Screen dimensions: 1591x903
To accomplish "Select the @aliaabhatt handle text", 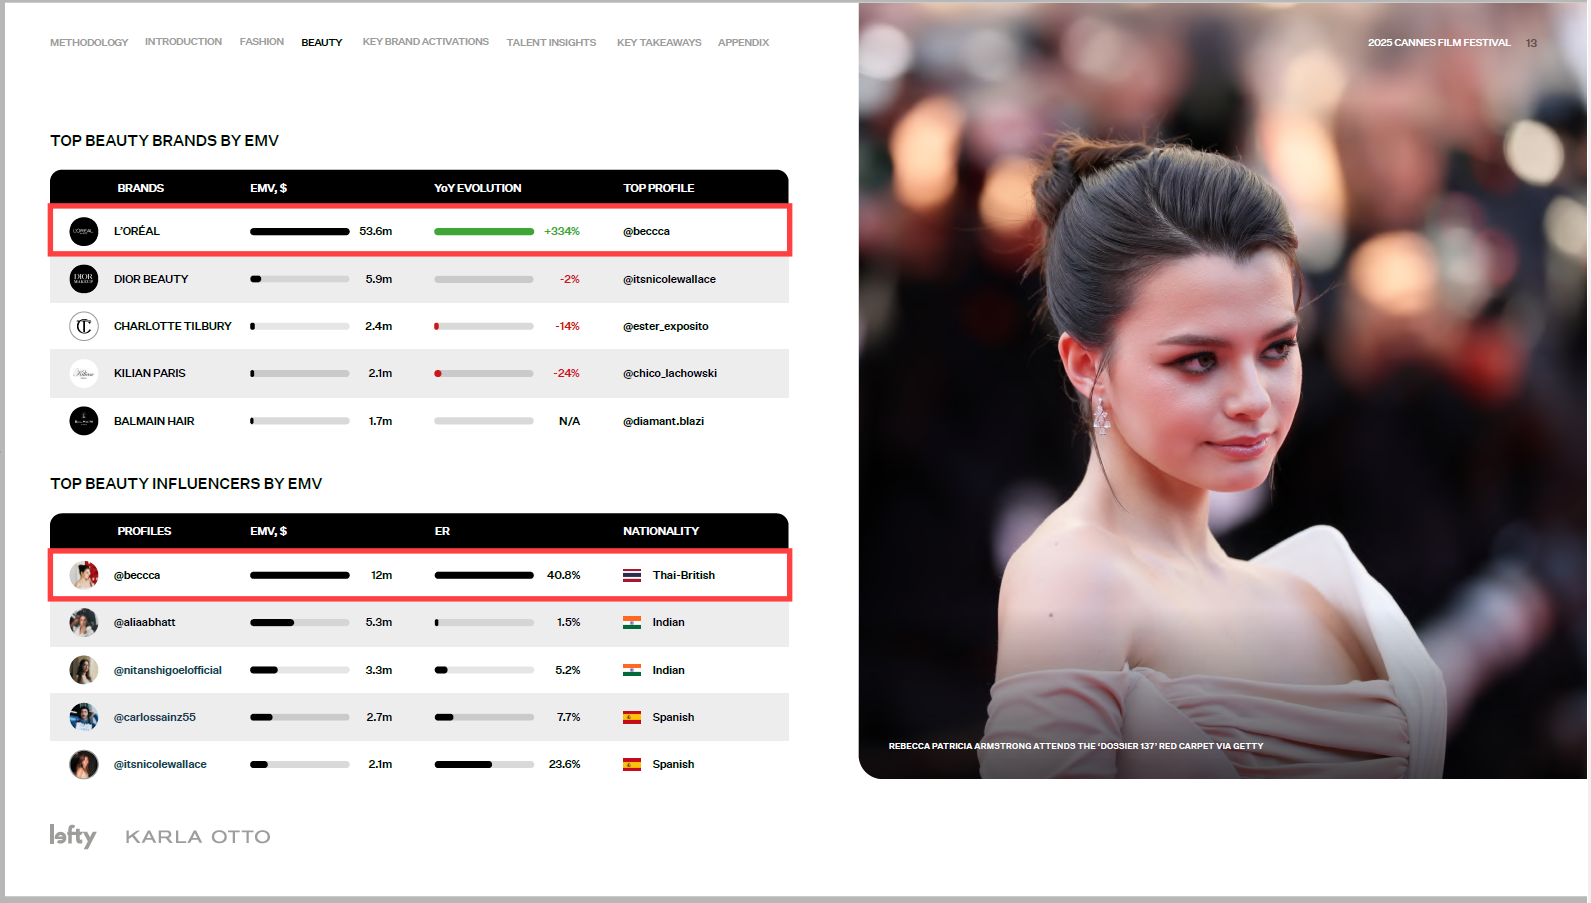I will [x=144, y=622].
